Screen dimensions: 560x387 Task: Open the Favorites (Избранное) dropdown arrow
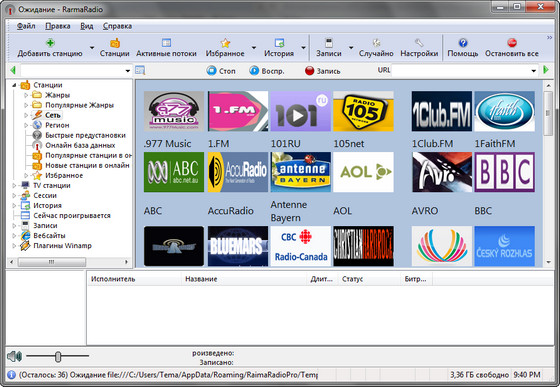tap(254, 47)
